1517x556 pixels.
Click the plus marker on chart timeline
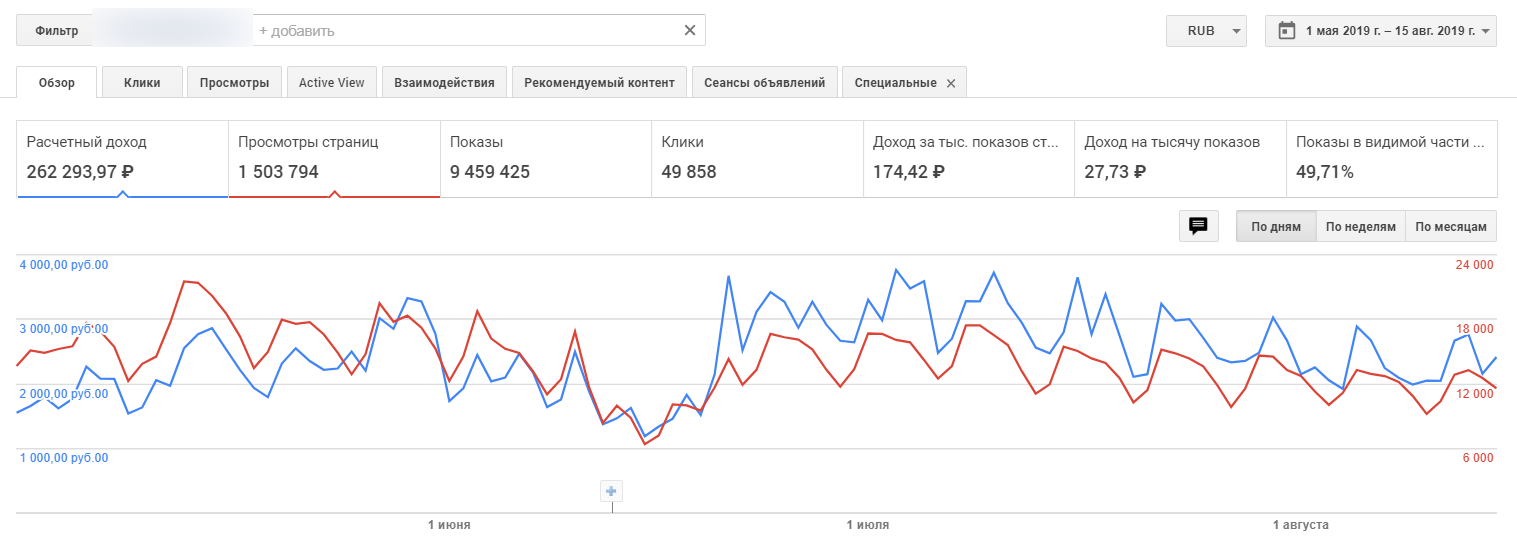coord(612,491)
